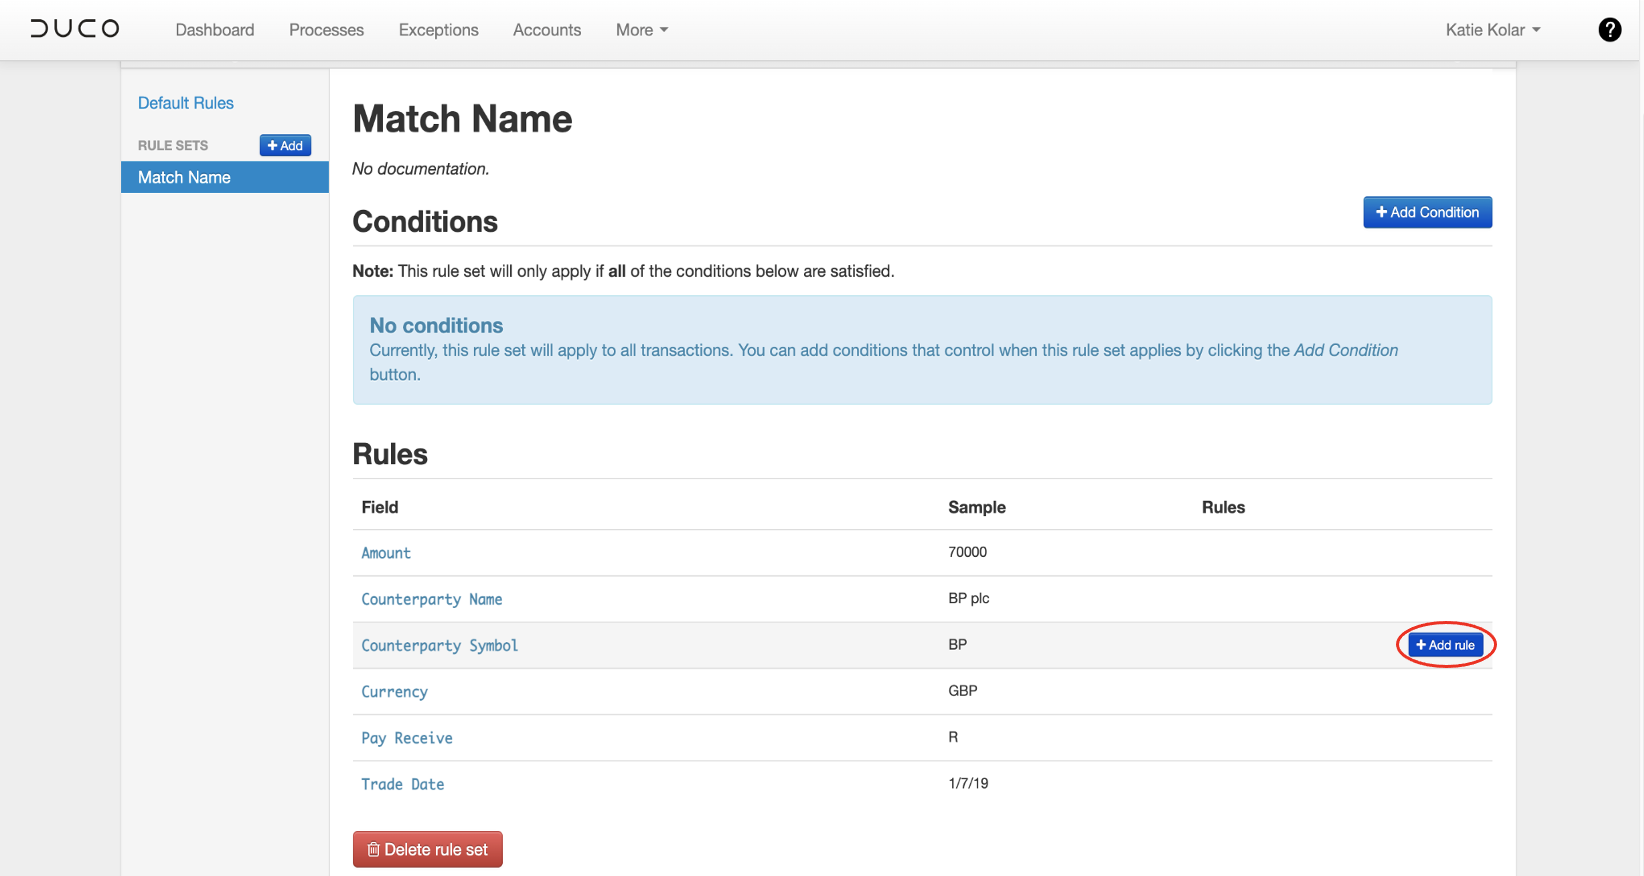Open the Pay Receive field link

pos(407,738)
